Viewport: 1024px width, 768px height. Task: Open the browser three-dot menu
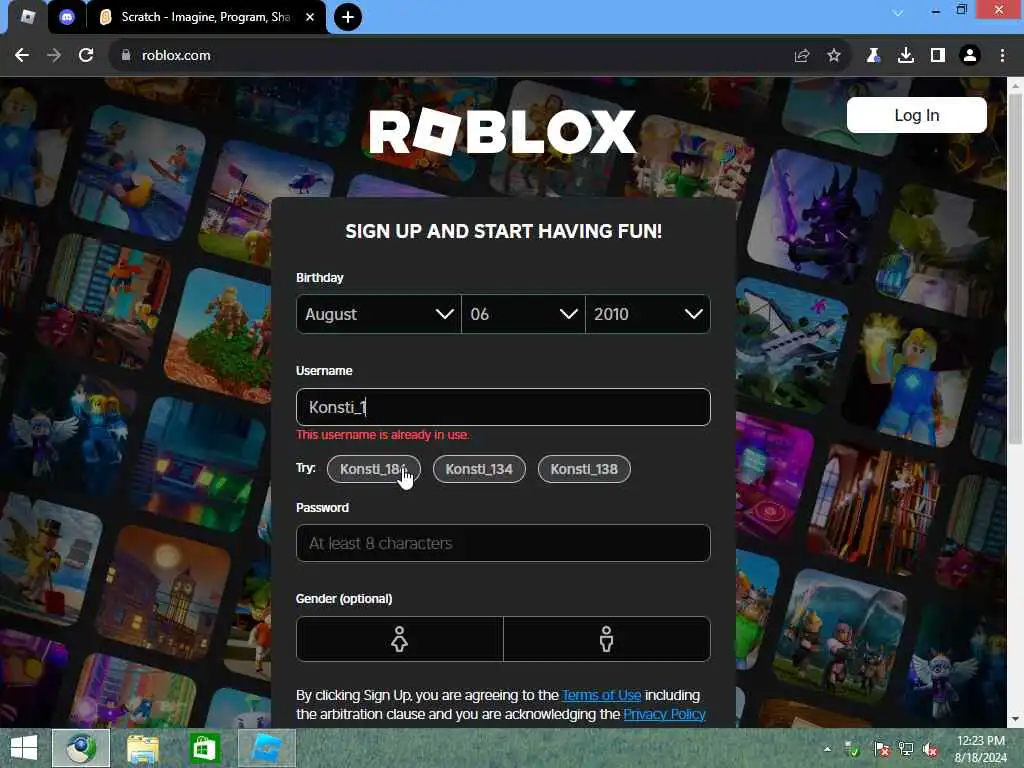pos(1002,56)
